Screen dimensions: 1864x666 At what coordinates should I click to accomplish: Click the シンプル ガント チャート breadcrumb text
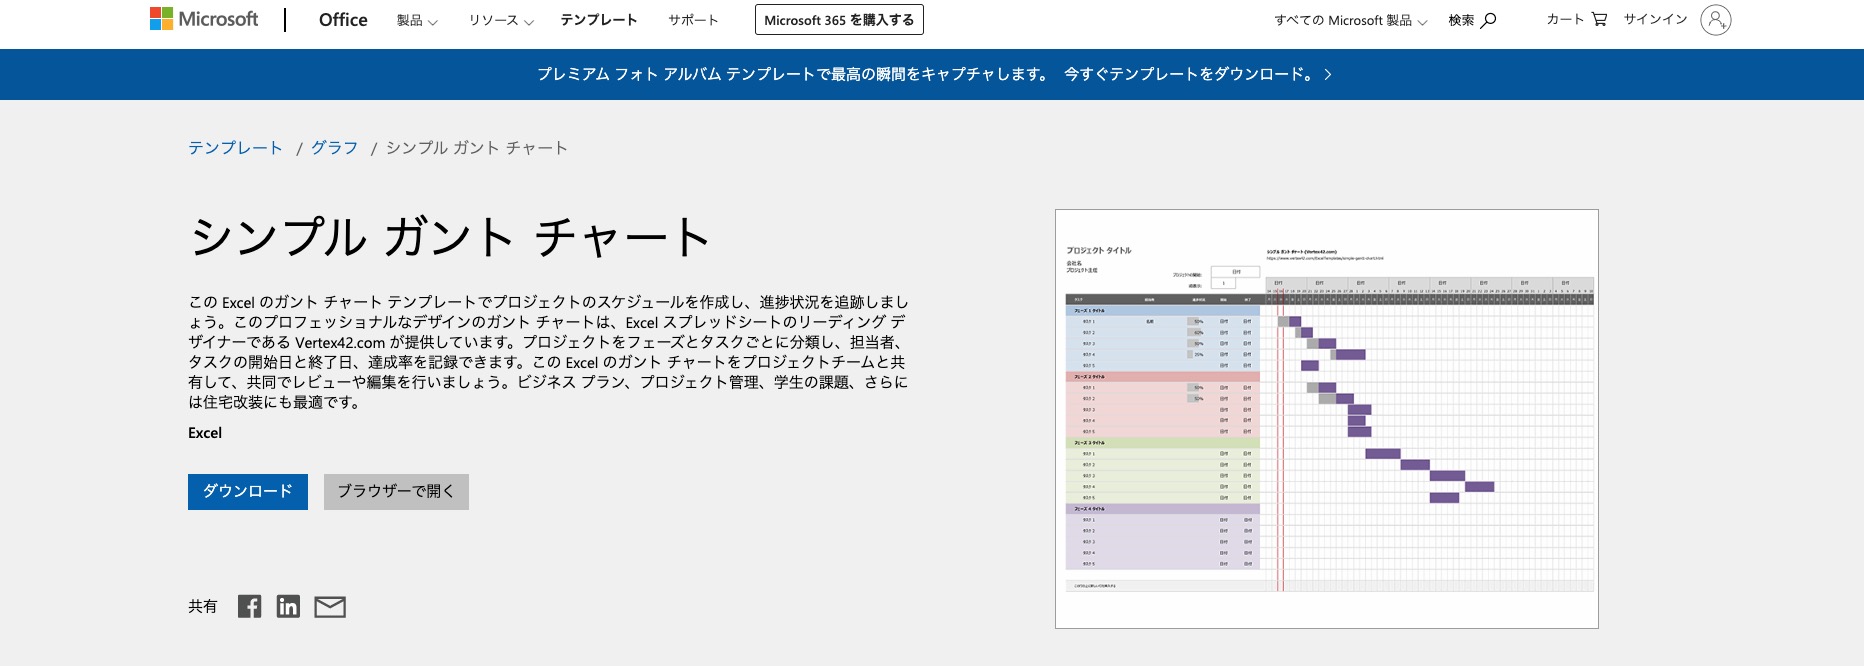[x=477, y=148]
